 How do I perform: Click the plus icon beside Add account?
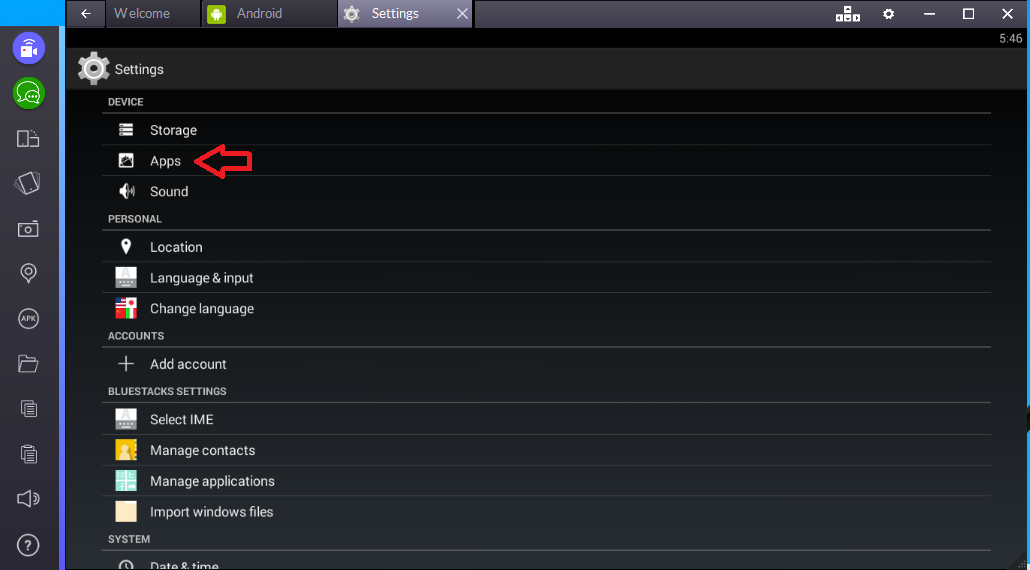click(x=125, y=364)
